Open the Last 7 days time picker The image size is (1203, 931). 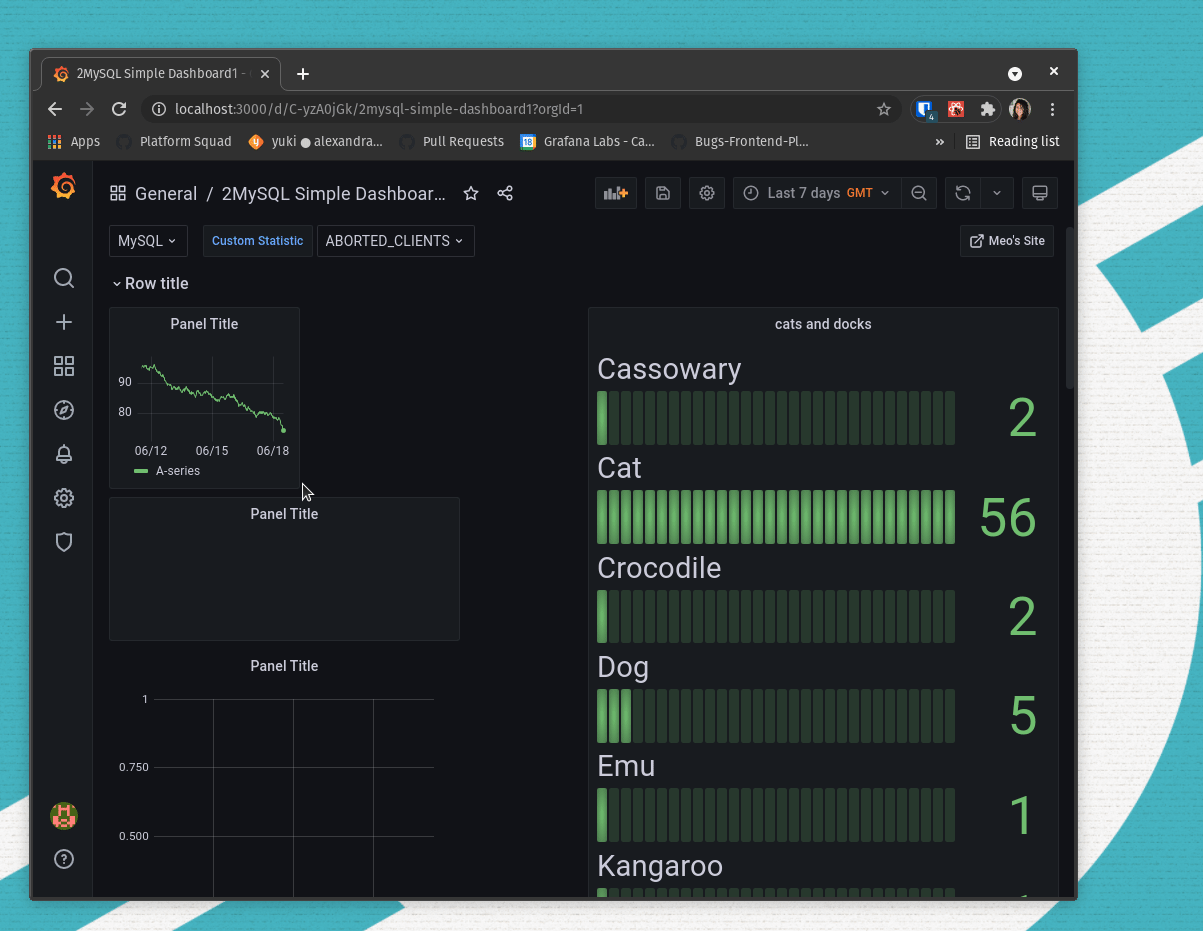click(817, 193)
